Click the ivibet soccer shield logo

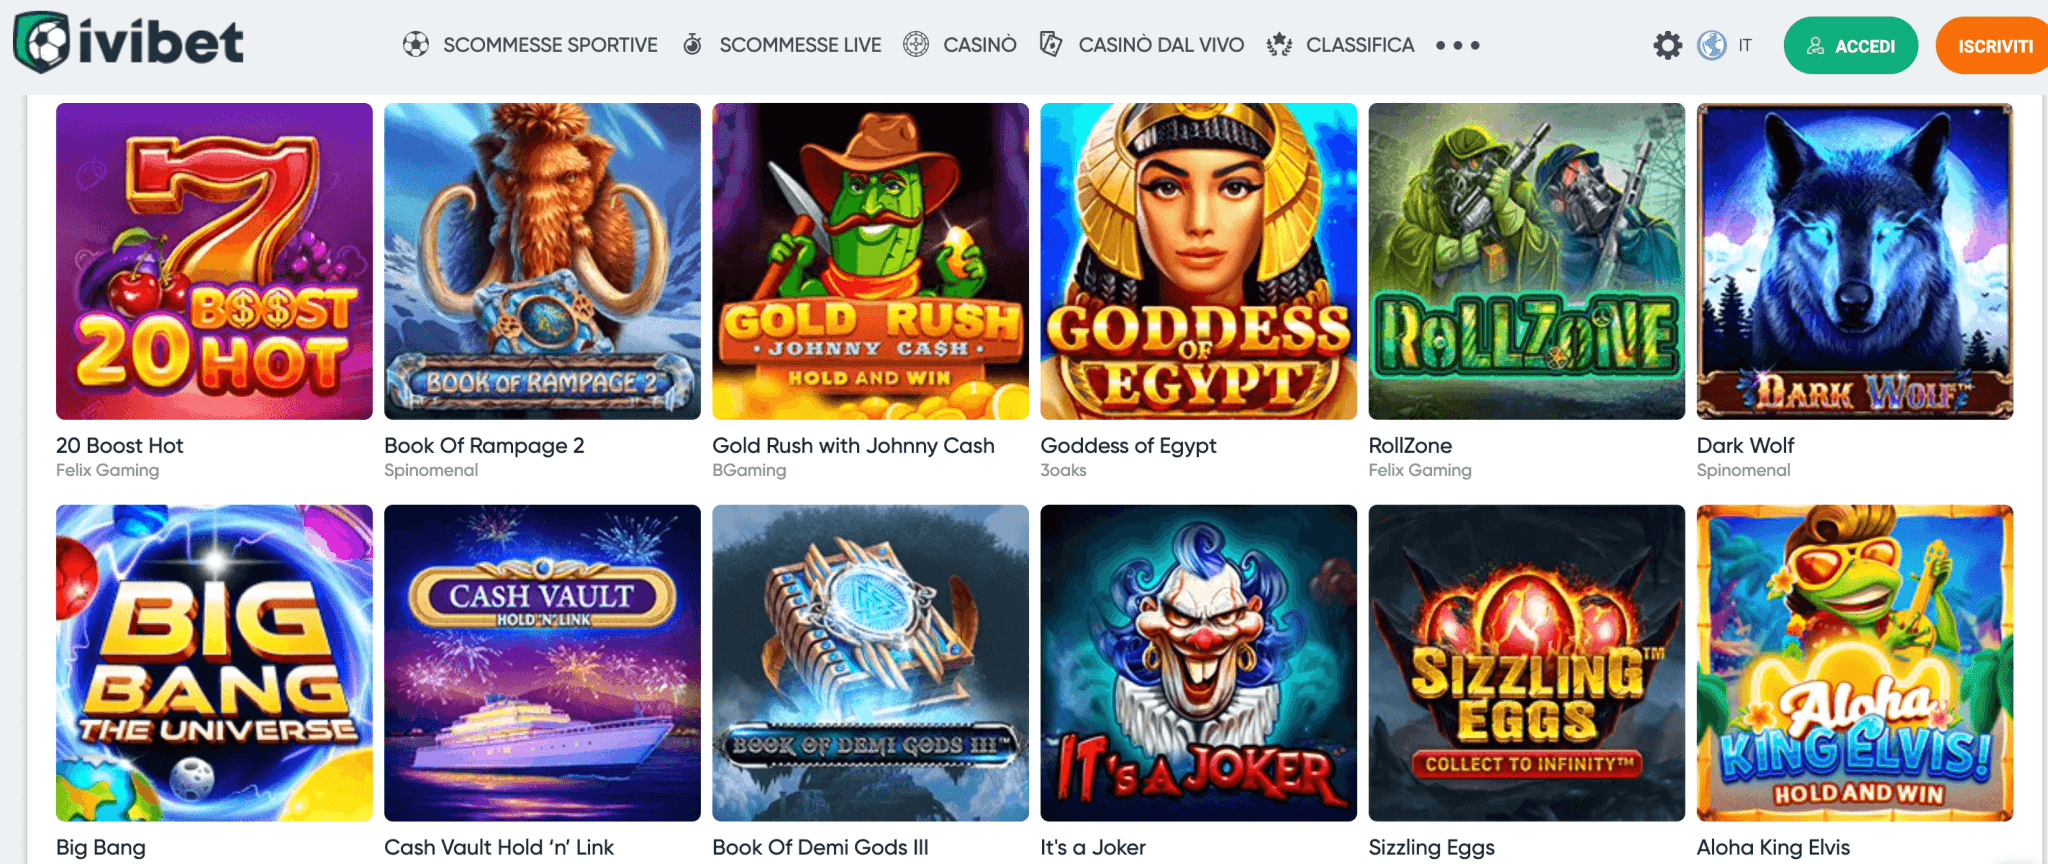[41, 42]
